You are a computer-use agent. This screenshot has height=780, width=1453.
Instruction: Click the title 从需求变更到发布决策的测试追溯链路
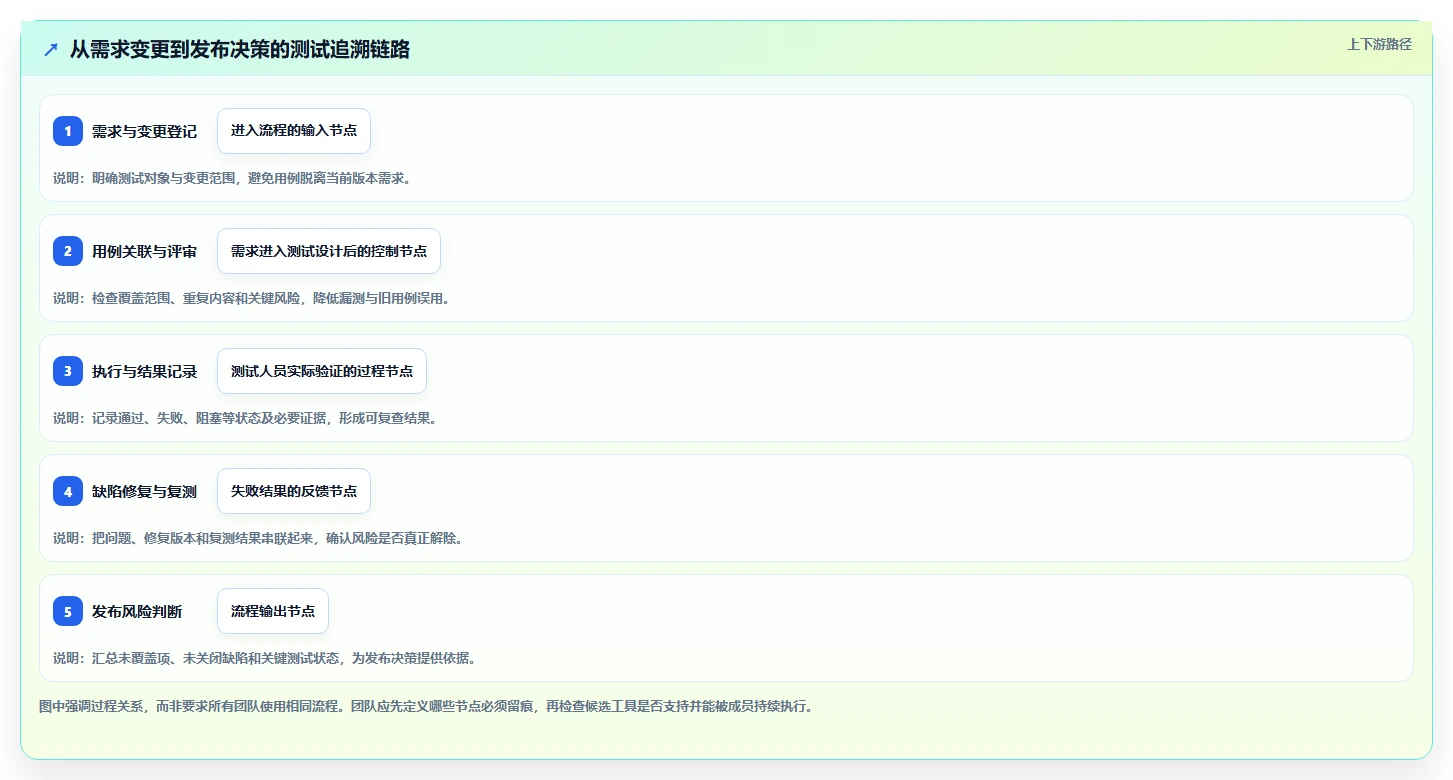click(240, 49)
